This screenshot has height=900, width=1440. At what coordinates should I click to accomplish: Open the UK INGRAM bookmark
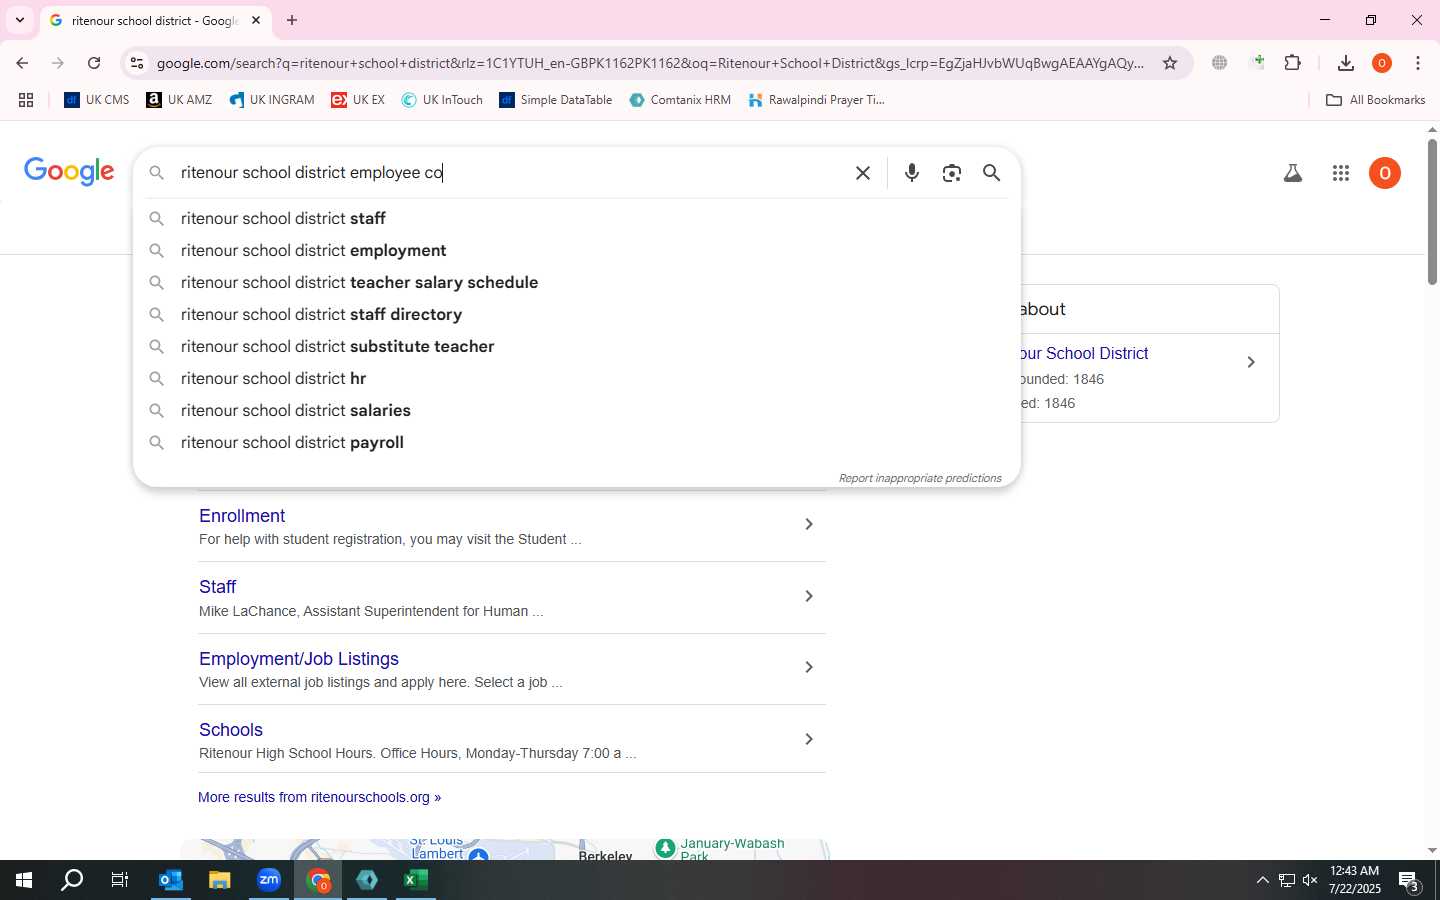tap(272, 100)
